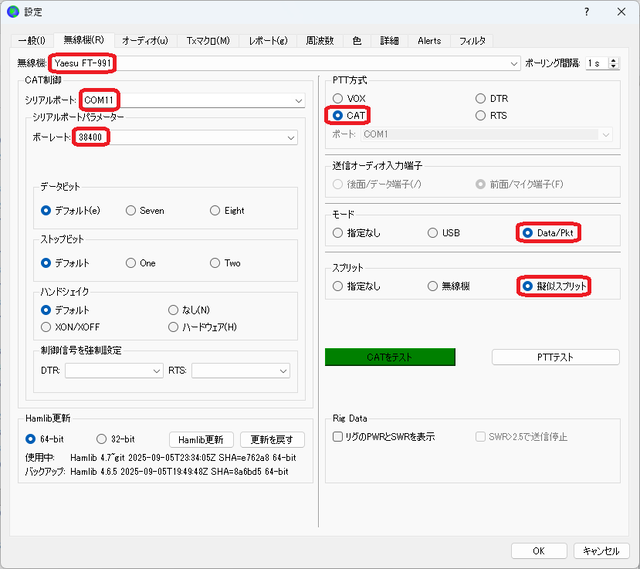Click the キャンセル button

(601, 551)
